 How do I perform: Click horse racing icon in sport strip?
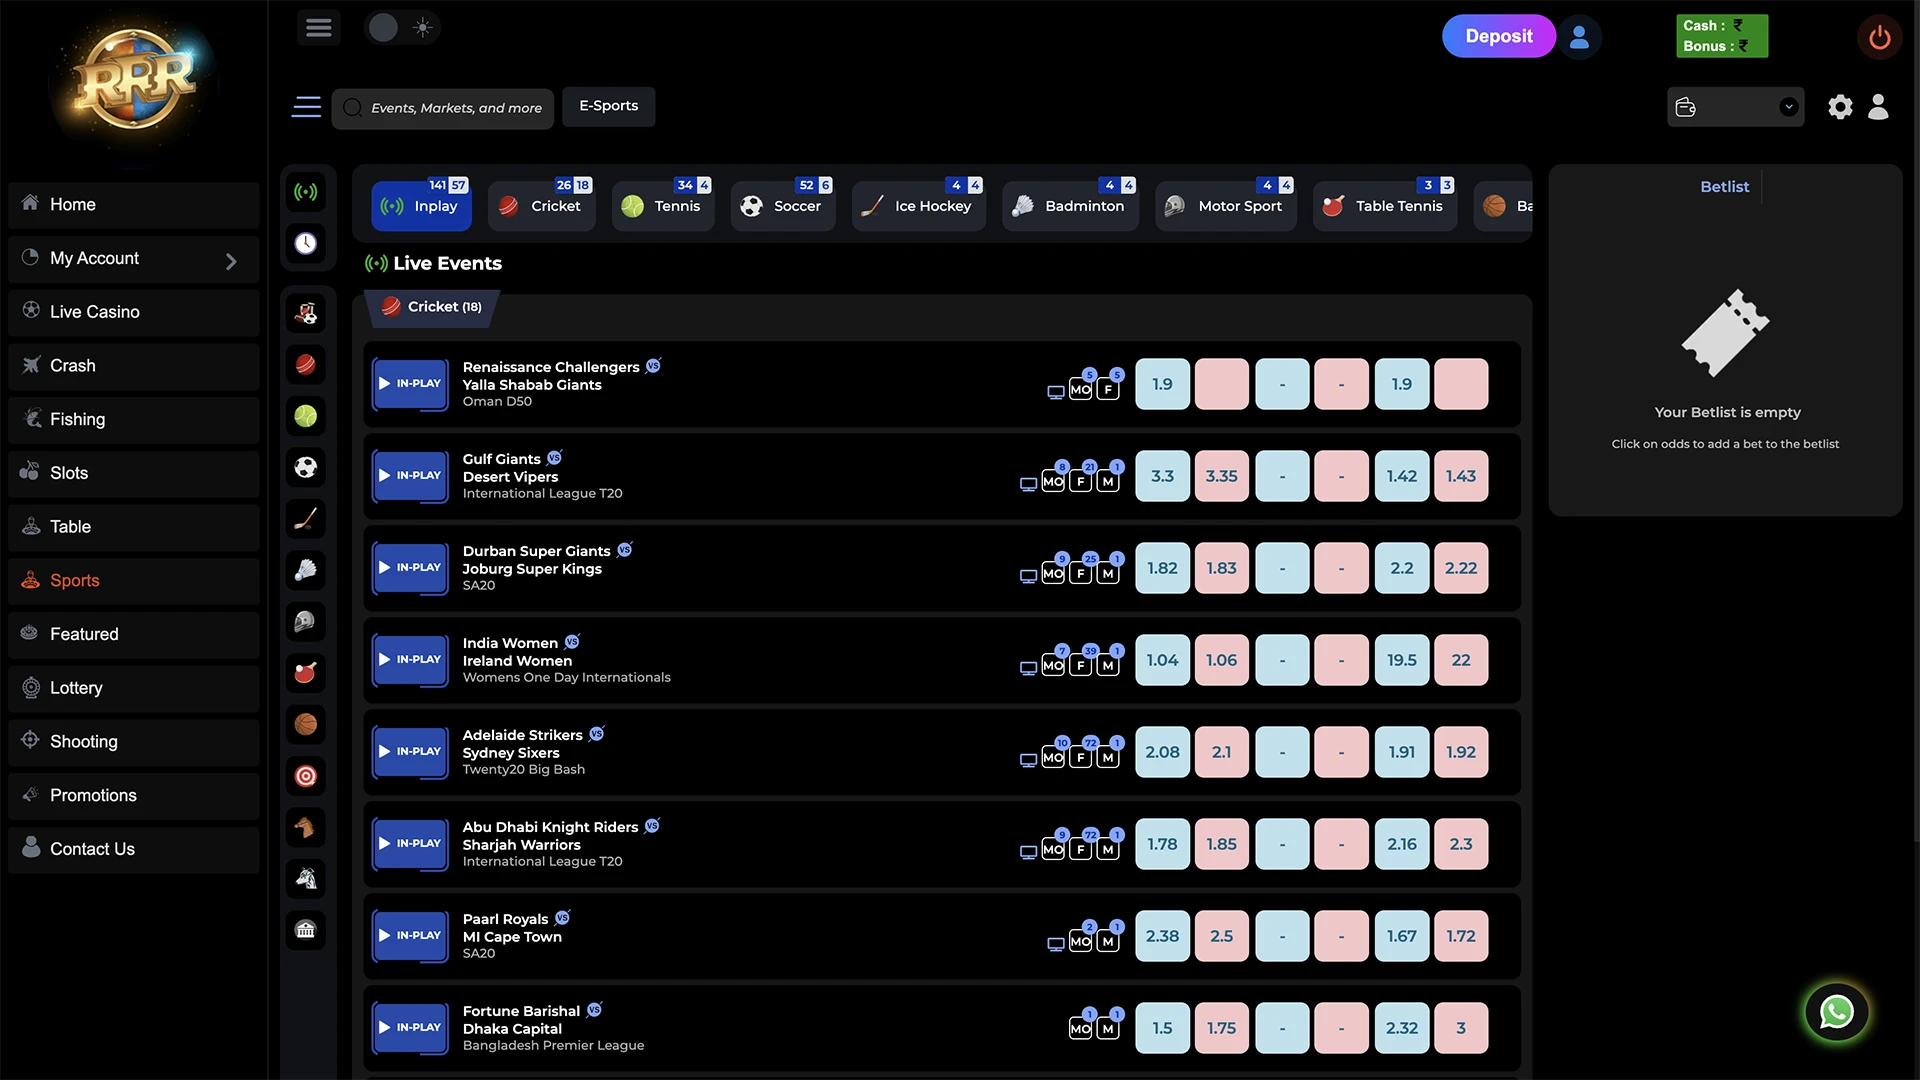306,827
